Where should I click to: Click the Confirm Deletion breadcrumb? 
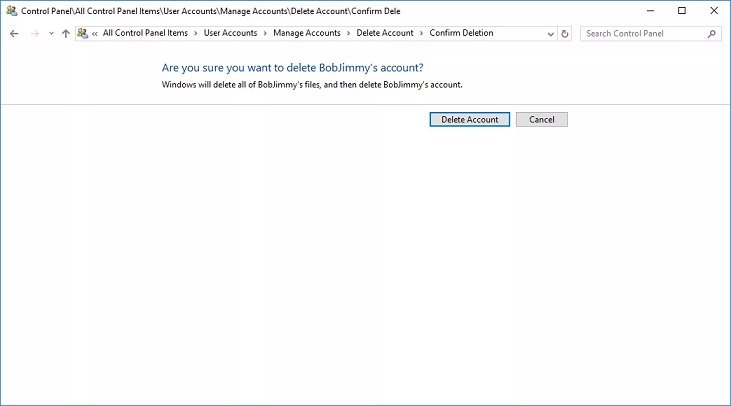click(461, 33)
